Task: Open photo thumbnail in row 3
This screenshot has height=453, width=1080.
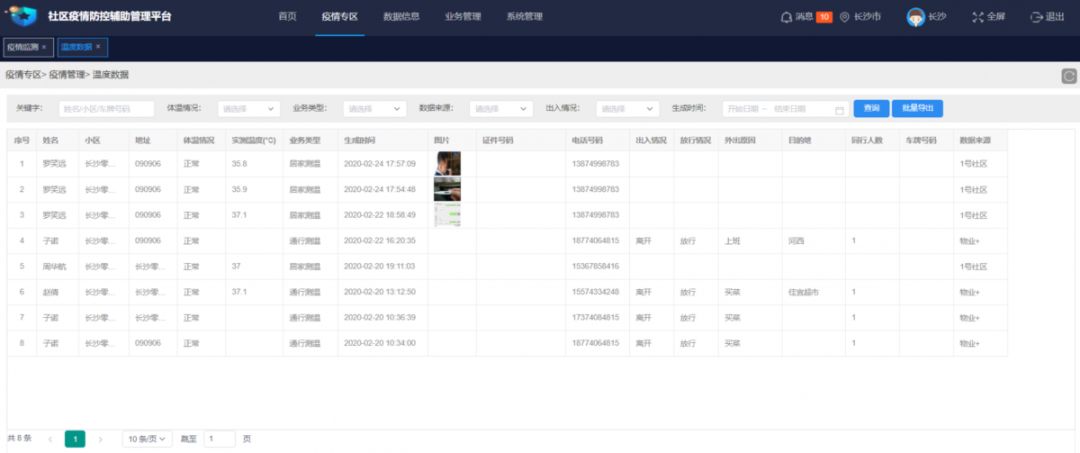Action: click(x=447, y=215)
